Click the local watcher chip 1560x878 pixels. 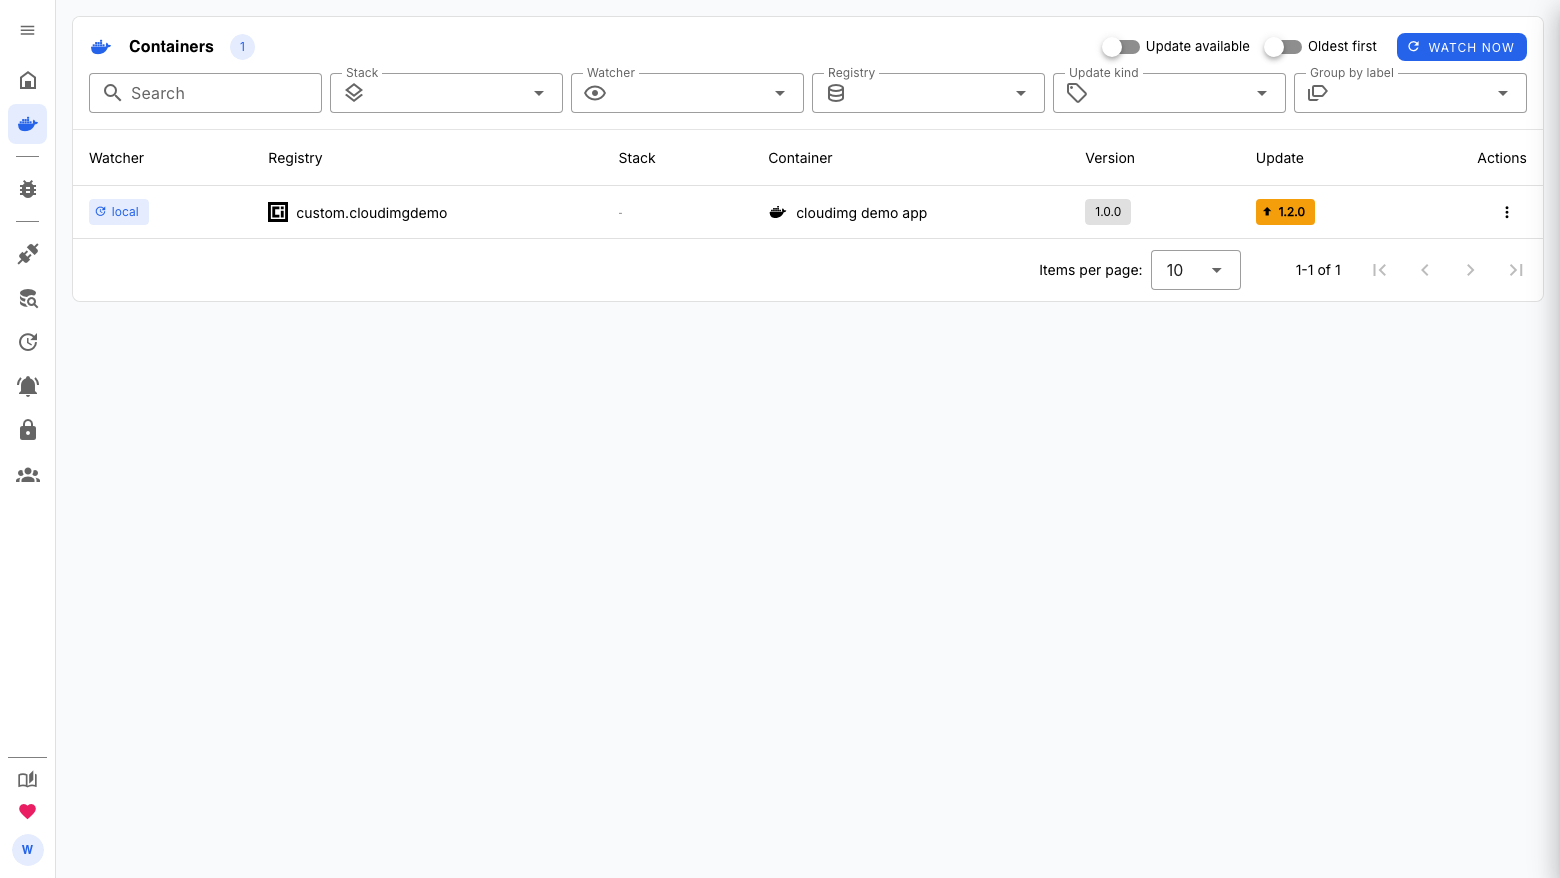[x=119, y=212]
